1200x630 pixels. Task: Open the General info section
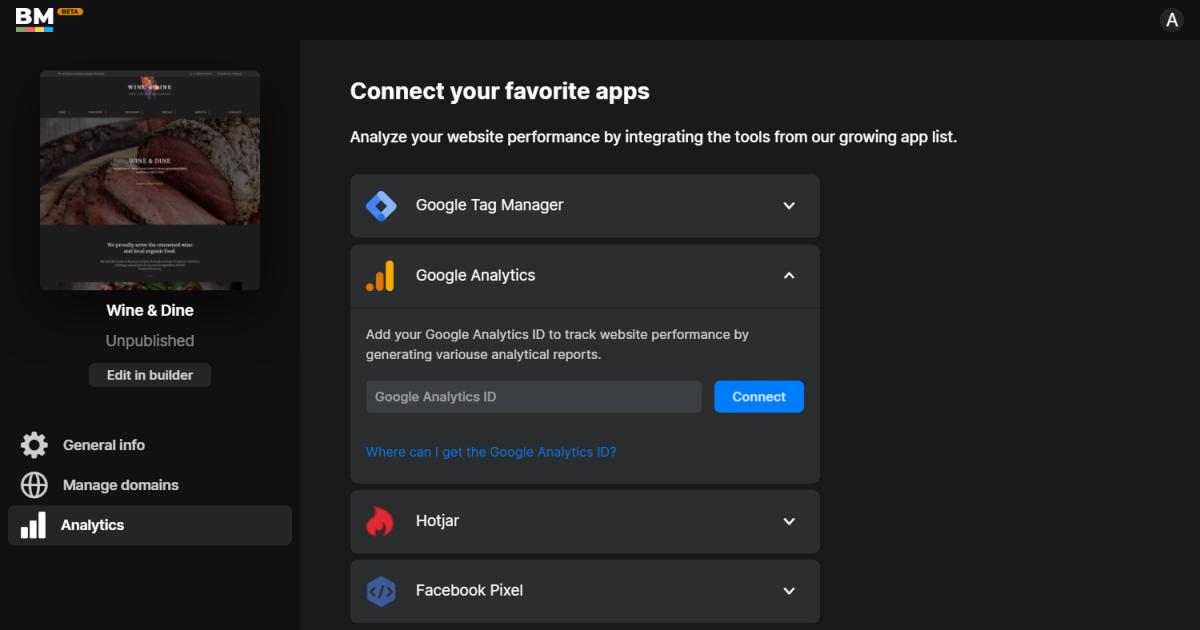[x=103, y=444]
